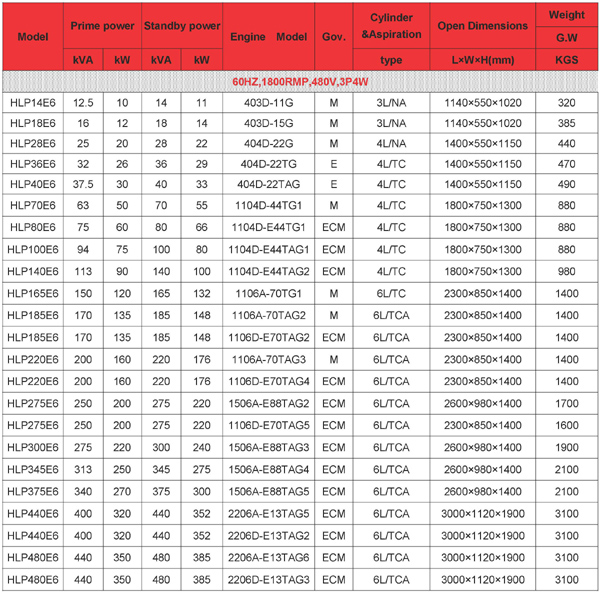Click the "60HZ,1800RMP,480V,3P4W" banner row
This screenshot has width=600, height=594.
[300, 82]
